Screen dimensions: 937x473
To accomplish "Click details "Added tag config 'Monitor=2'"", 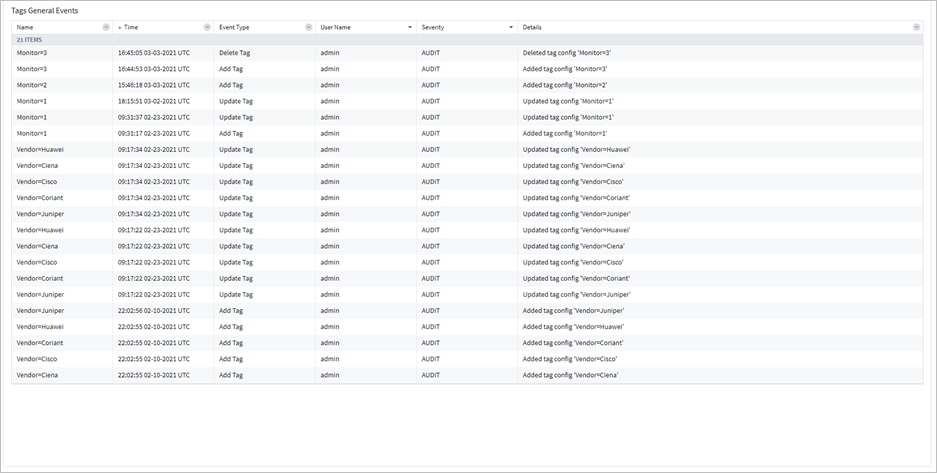I will coord(565,85).
